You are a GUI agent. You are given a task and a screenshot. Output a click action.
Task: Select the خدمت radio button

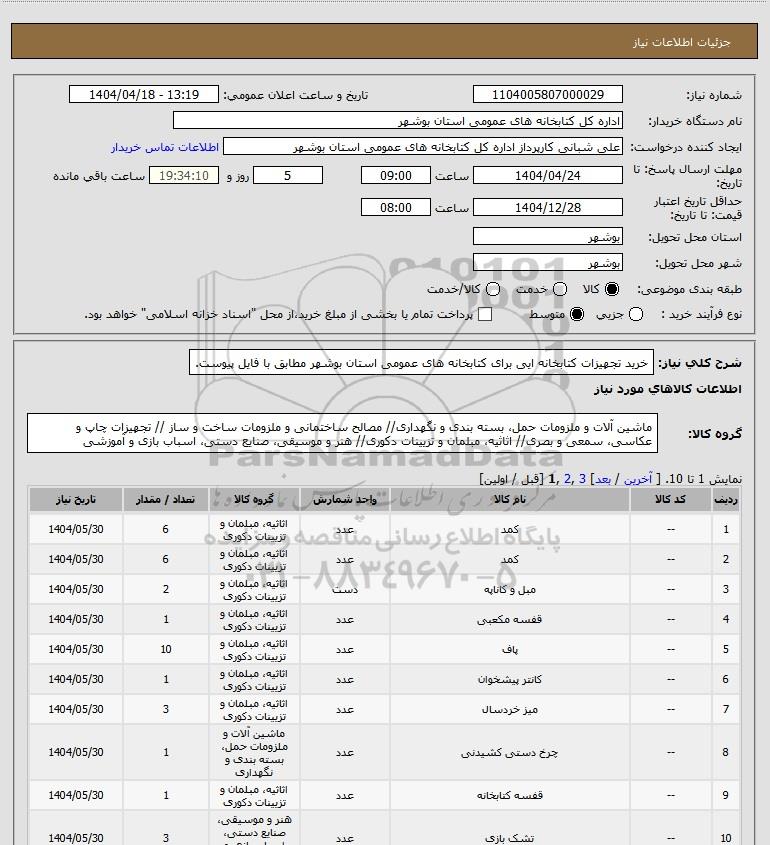point(560,289)
